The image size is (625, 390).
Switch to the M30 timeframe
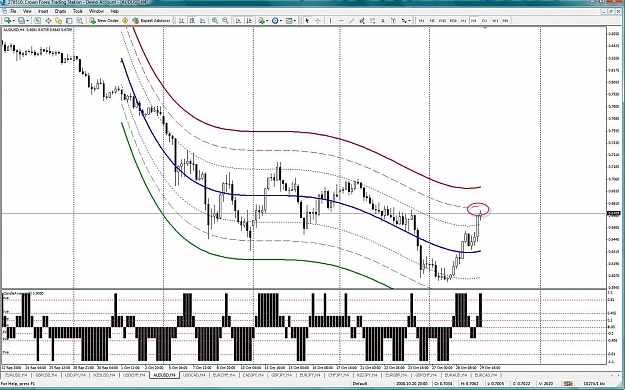click(453, 20)
